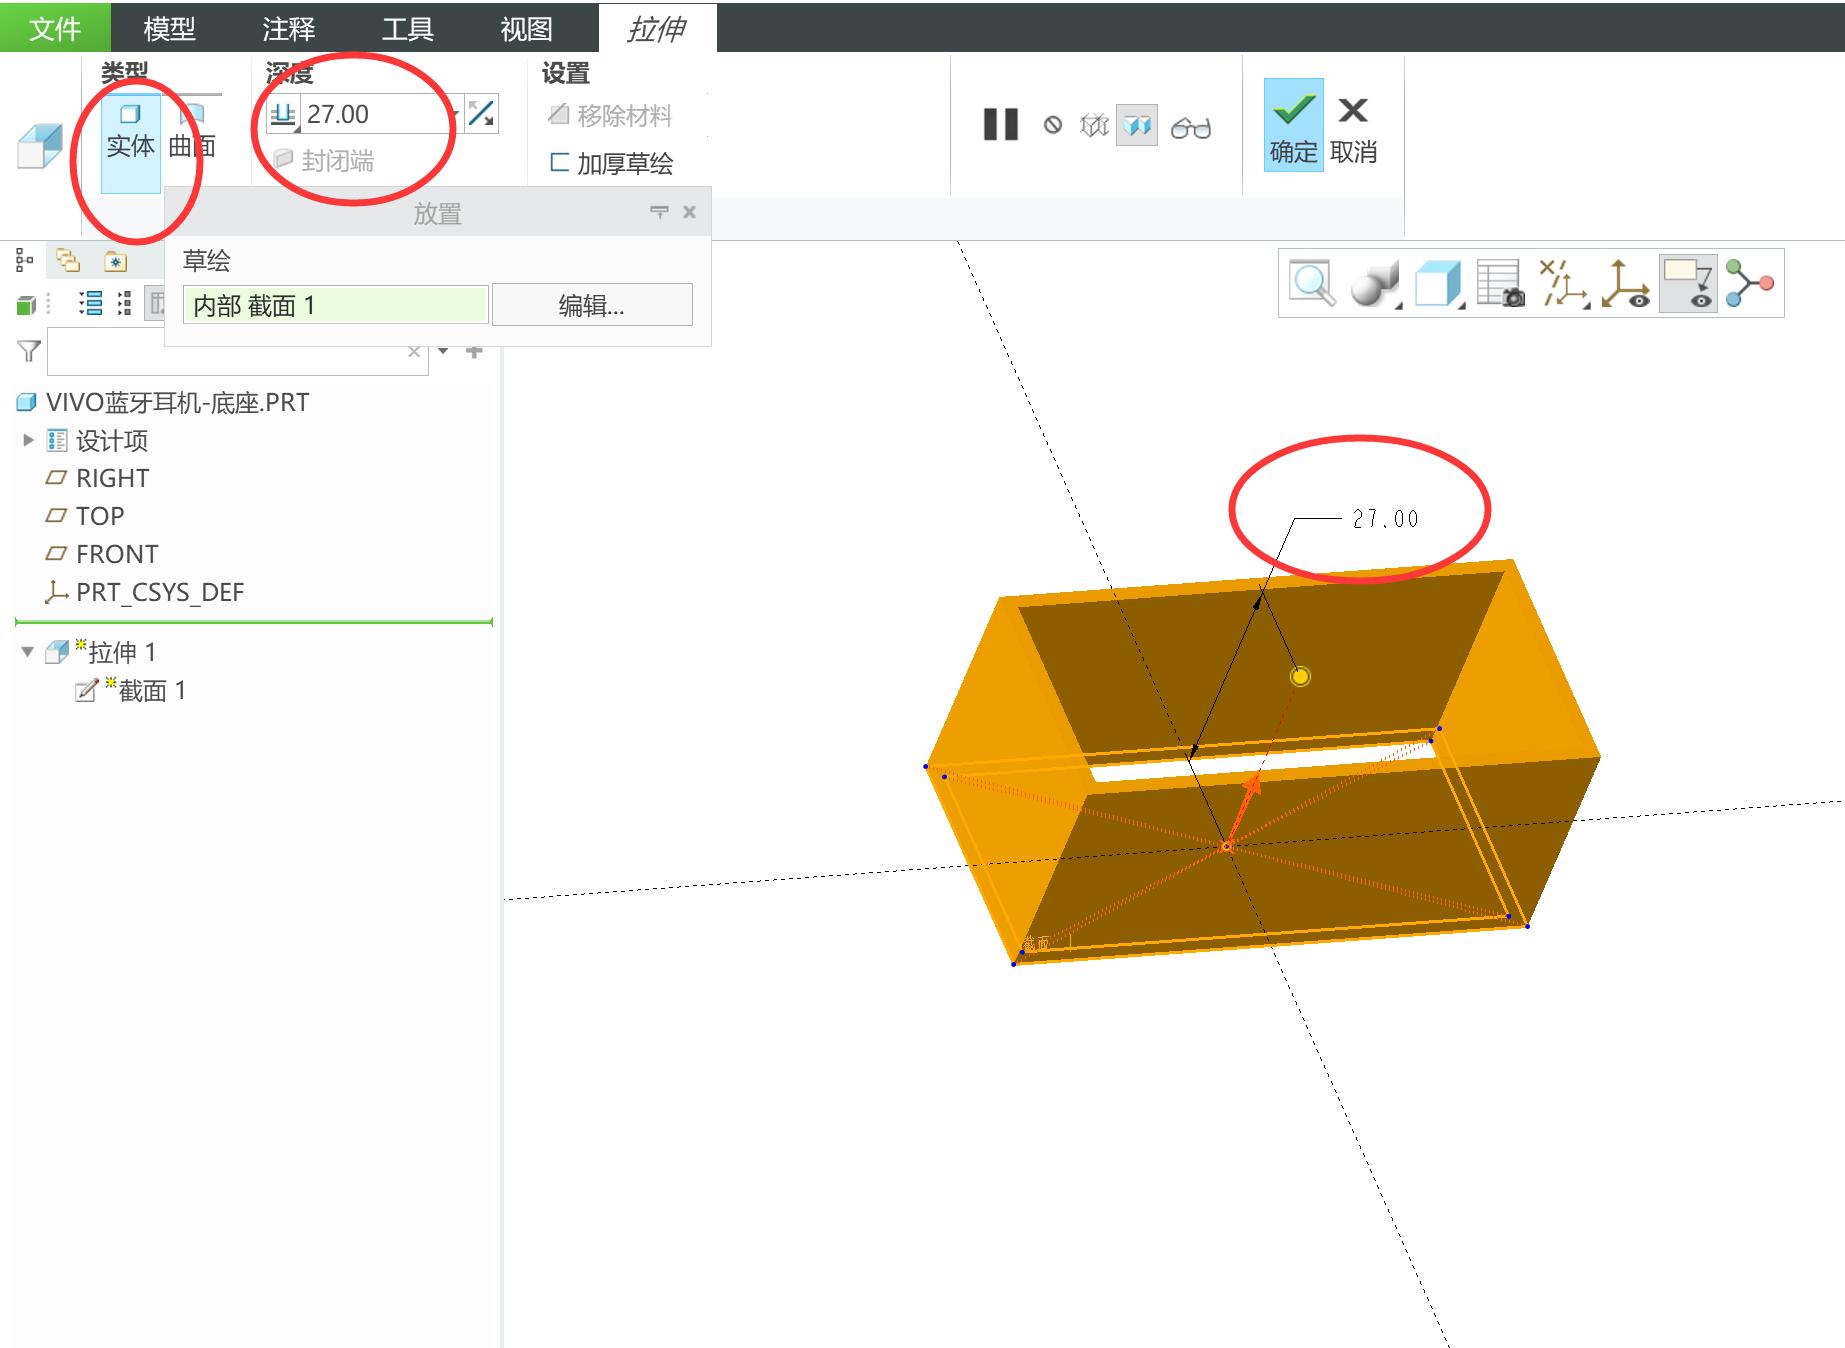Click the model tree filter funnel icon
Screen dimensions: 1845x1348
coord(29,351)
